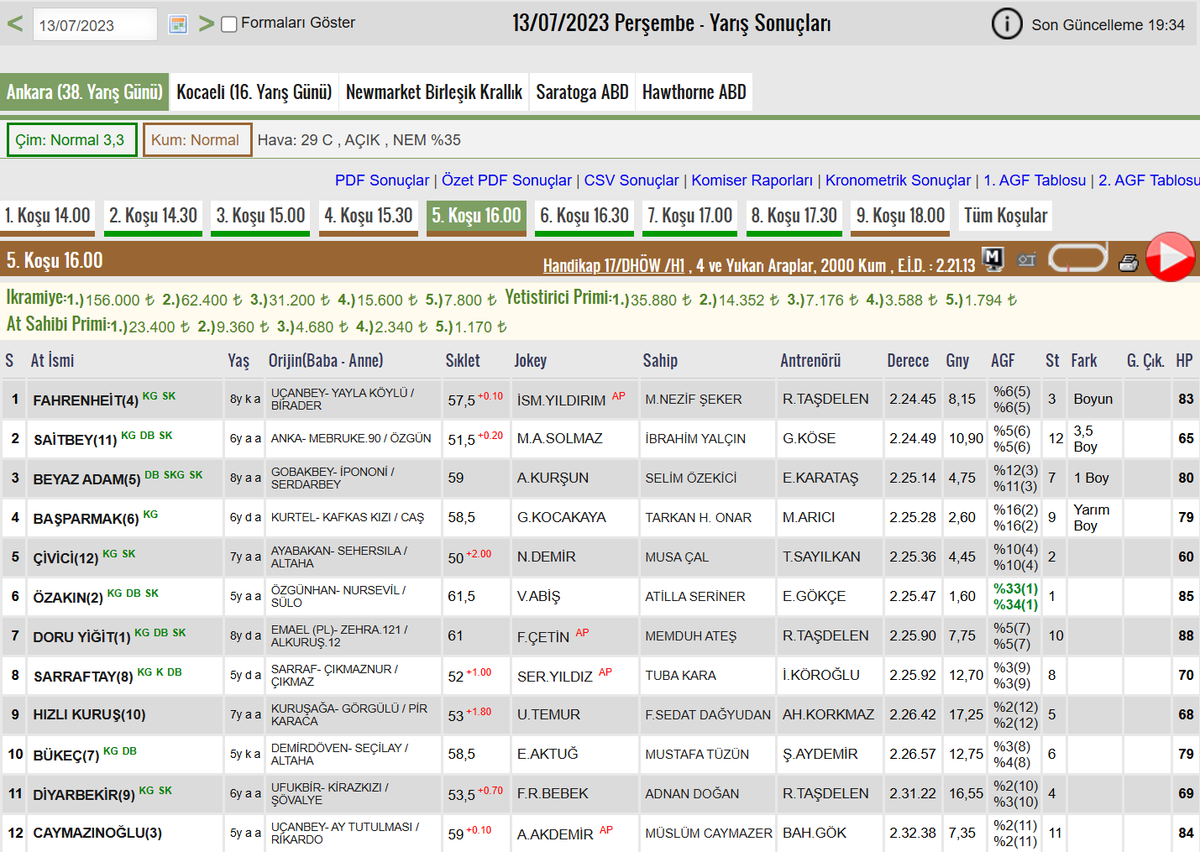
Task: Open horse BEYAZ ADAM(5)
Action: point(87,479)
